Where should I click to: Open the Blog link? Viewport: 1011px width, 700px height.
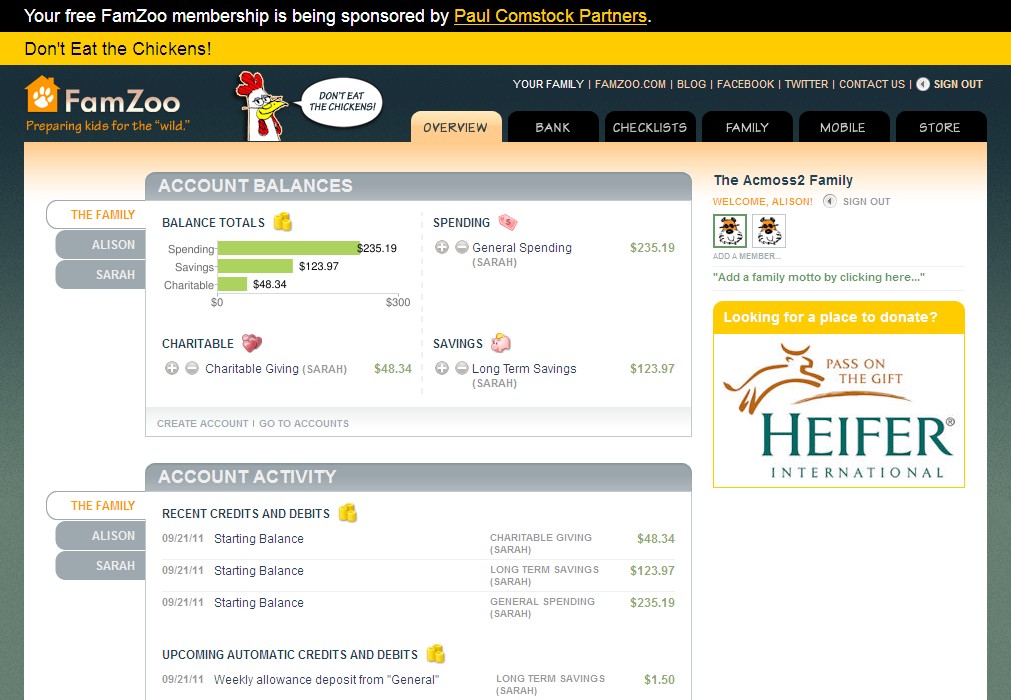pos(691,84)
